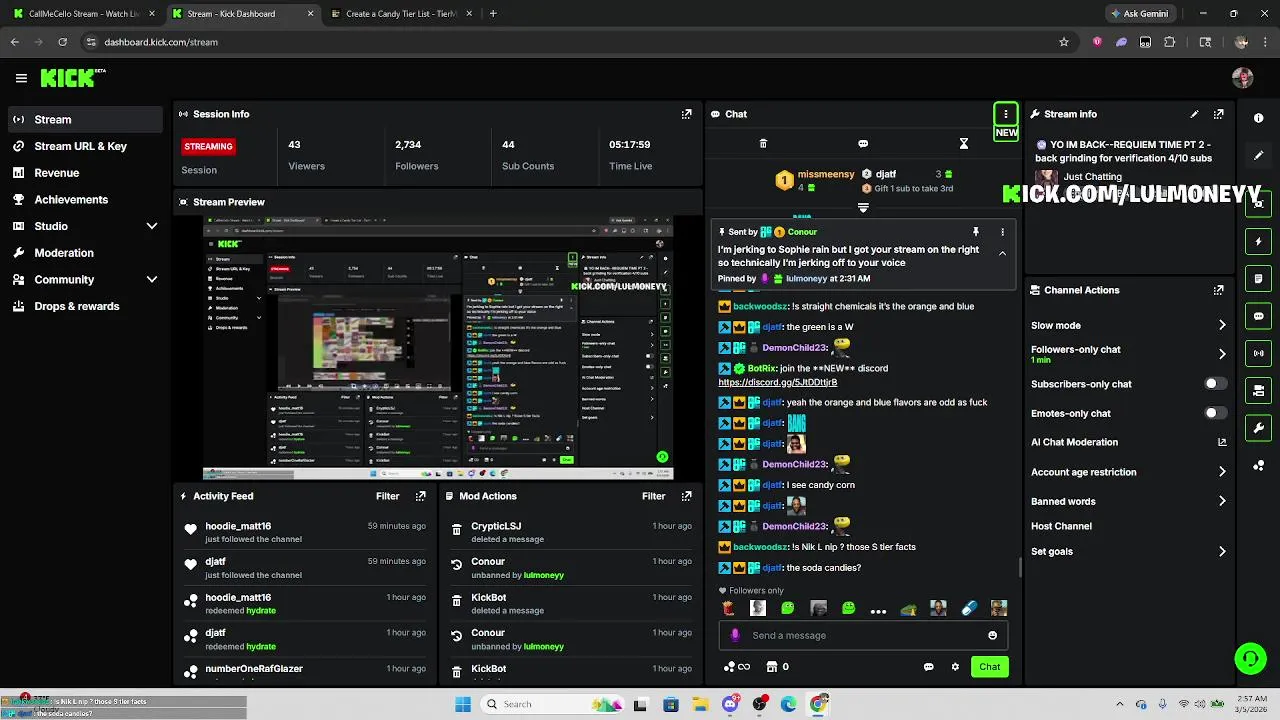Viewport: 1280px width, 720px height.
Task: Bookmark this page with star icon
Action: [x=1064, y=42]
